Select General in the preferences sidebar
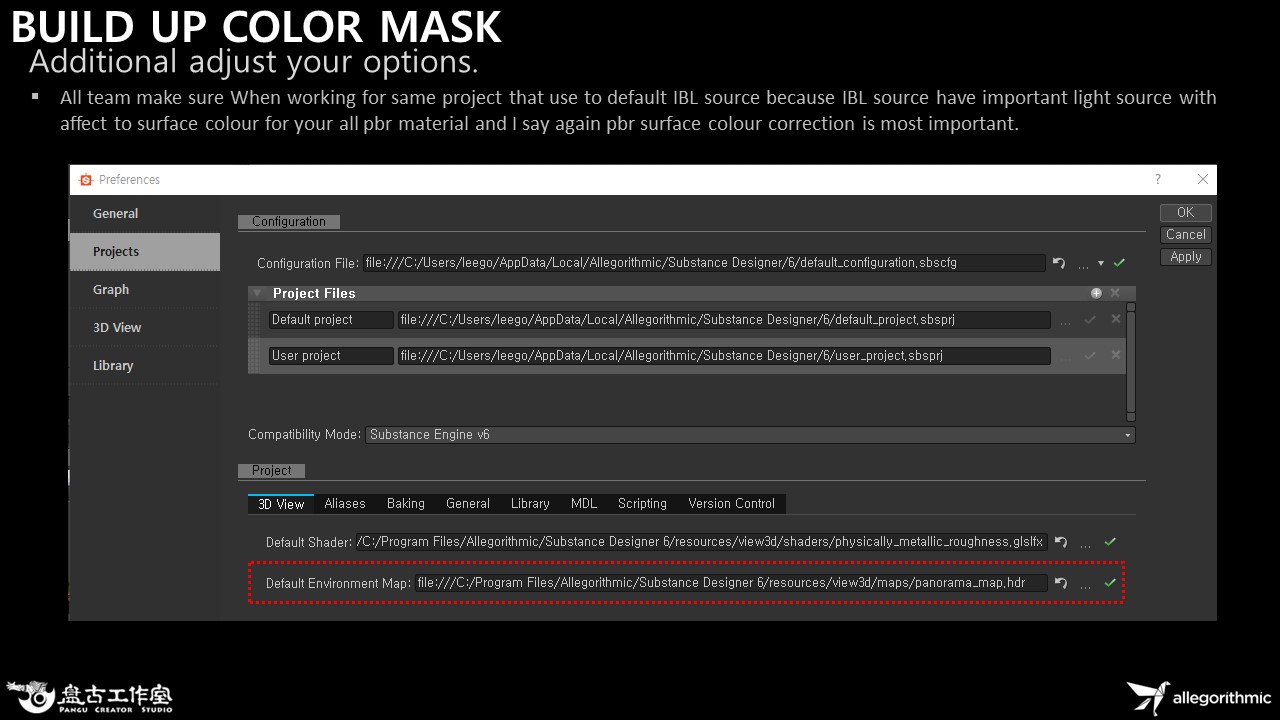1280x720 pixels. 145,213
